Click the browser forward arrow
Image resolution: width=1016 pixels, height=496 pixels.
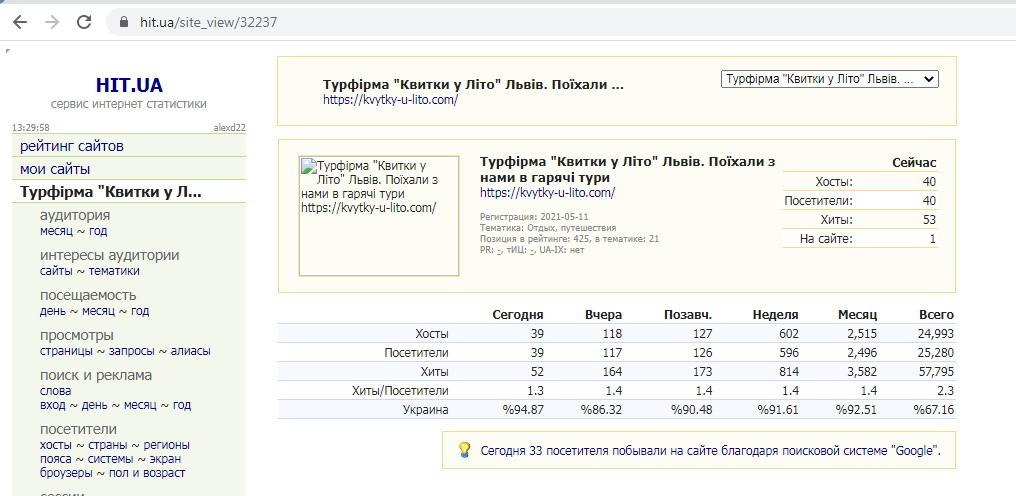52,22
